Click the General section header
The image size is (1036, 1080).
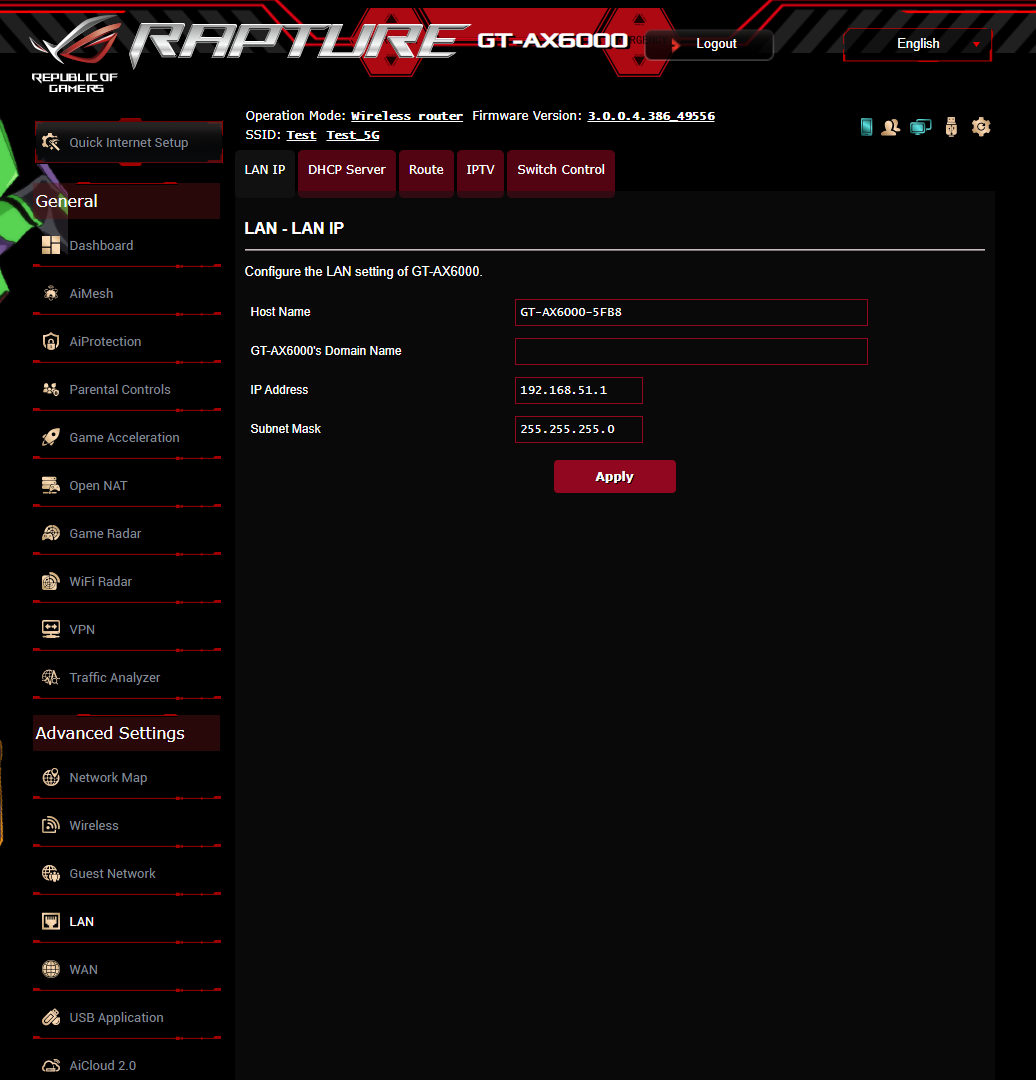point(127,201)
